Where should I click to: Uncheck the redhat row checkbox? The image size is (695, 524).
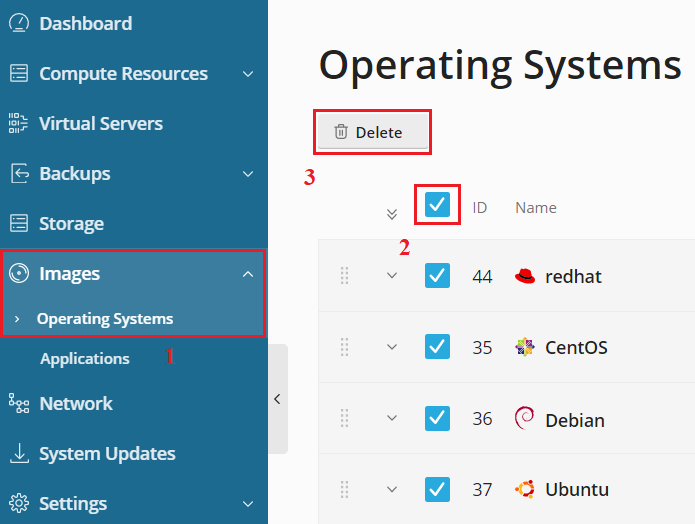tap(437, 275)
